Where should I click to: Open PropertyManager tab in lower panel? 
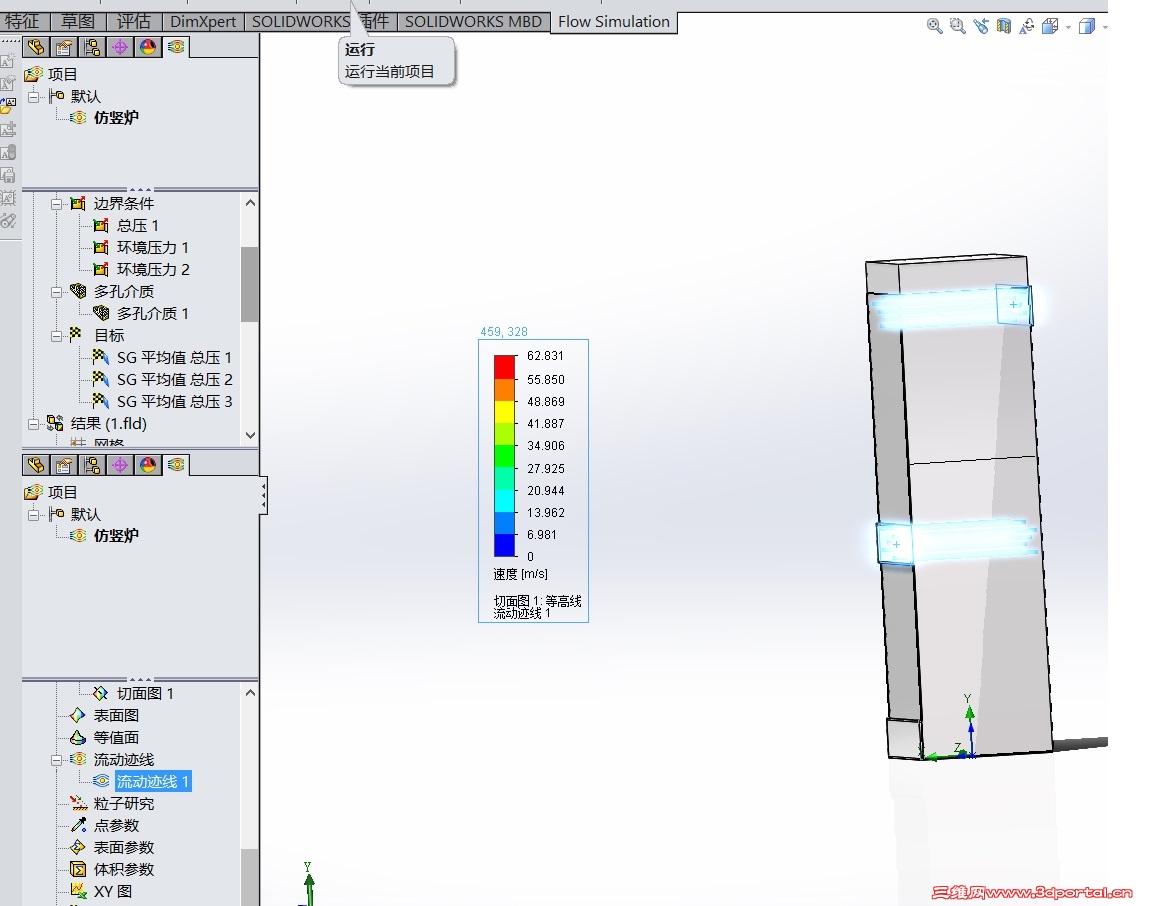pos(64,466)
